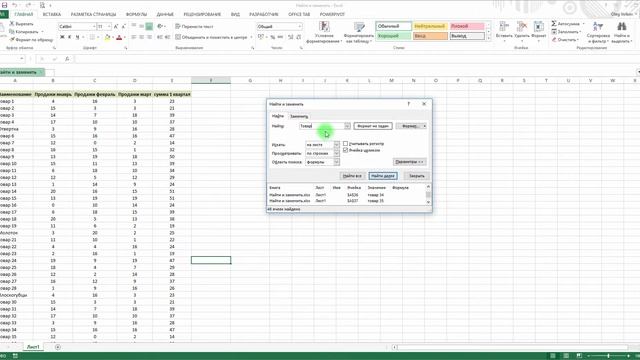Screen dimensions: 640x360
Task: Click the Increase font size icon
Action: (116, 27)
